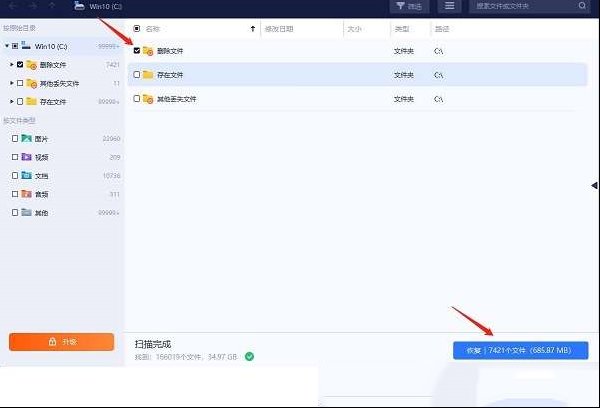Viewport: 600px width, 408px height.
Task: Click the 音频 audio type icon
Action: [27, 194]
